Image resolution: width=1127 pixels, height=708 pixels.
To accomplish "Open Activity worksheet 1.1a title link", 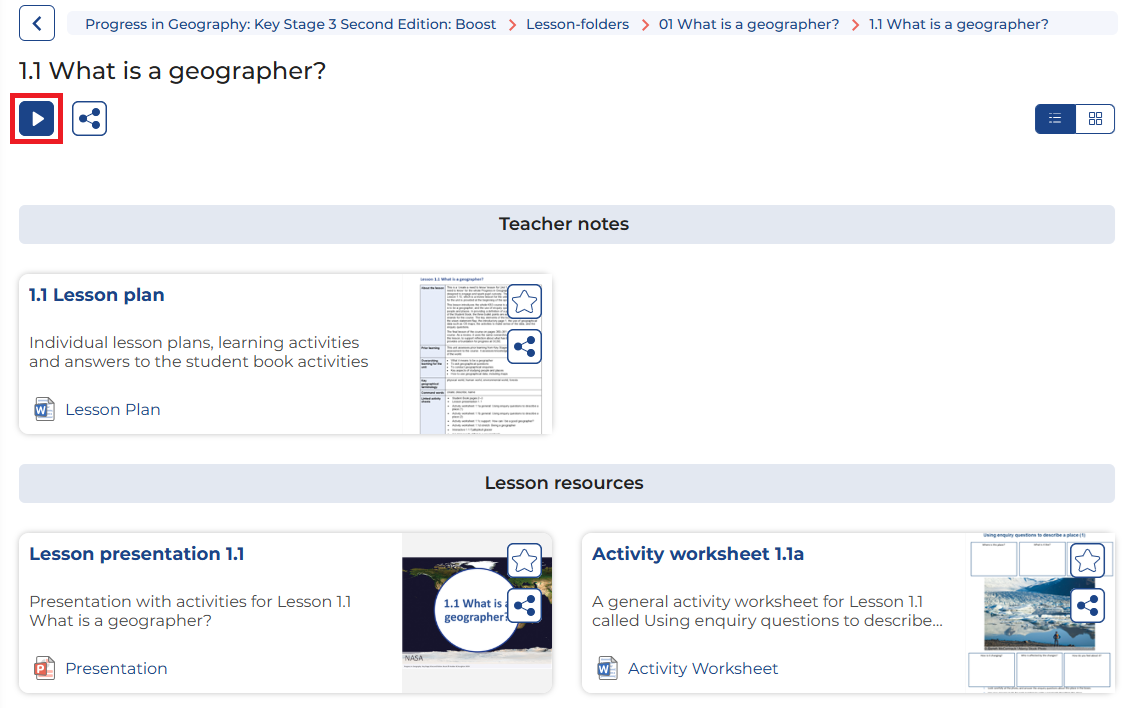I will point(698,554).
